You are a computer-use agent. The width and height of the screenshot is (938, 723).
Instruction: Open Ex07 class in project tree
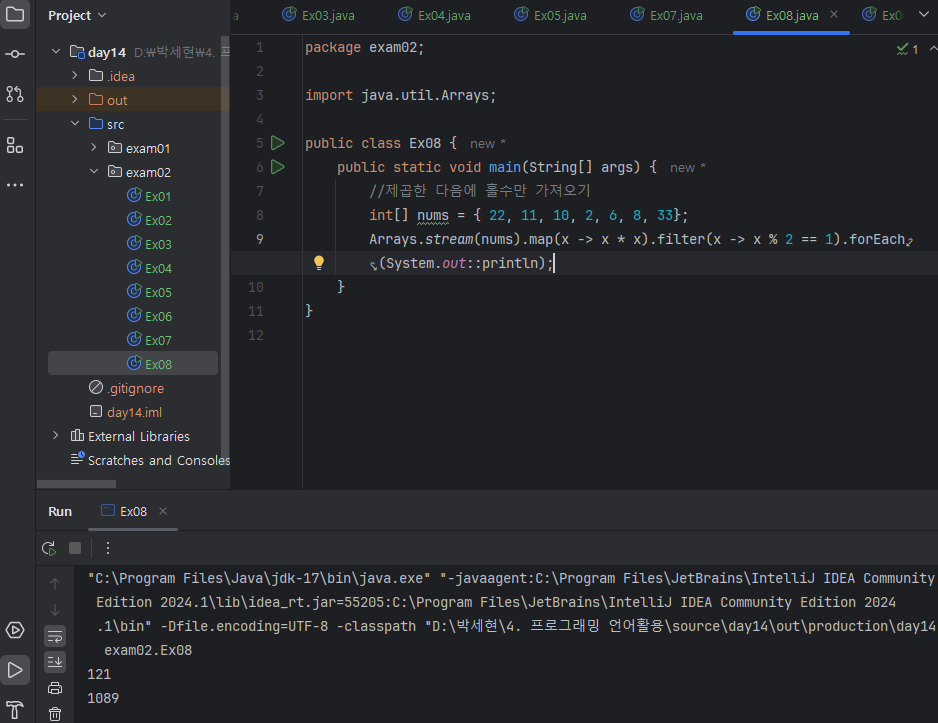(x=150, y=340)
